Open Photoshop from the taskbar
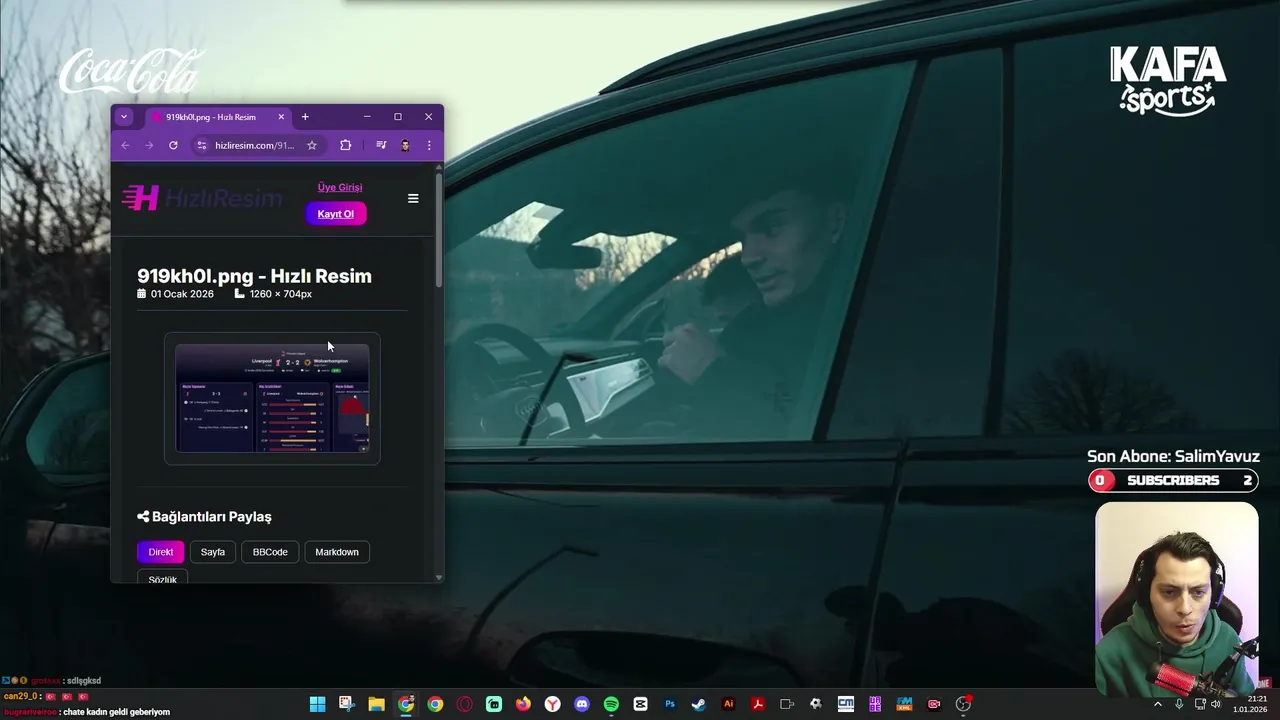This screenshot has width=1280, height=720. [670, 704]
